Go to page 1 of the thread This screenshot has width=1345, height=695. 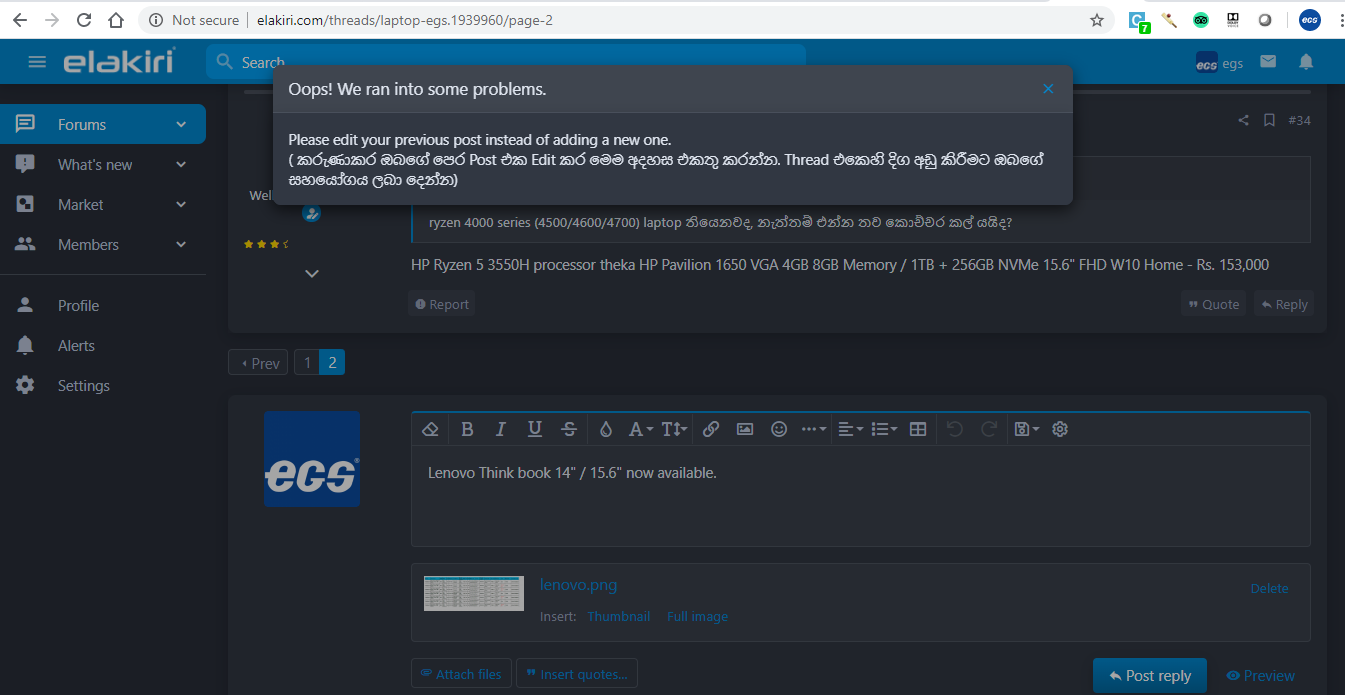click(x=308, y=363)
